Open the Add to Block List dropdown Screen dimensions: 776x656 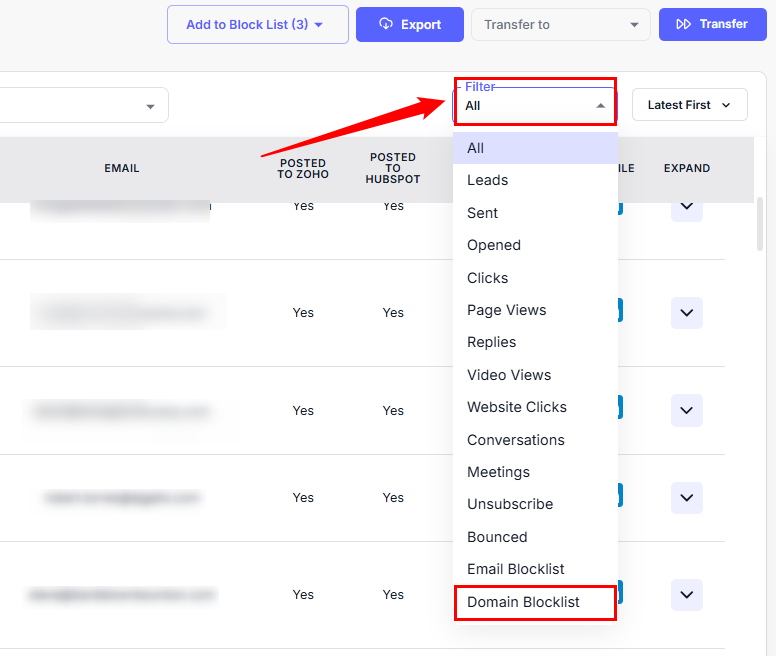pyautogui.click(x=257, y=25)
